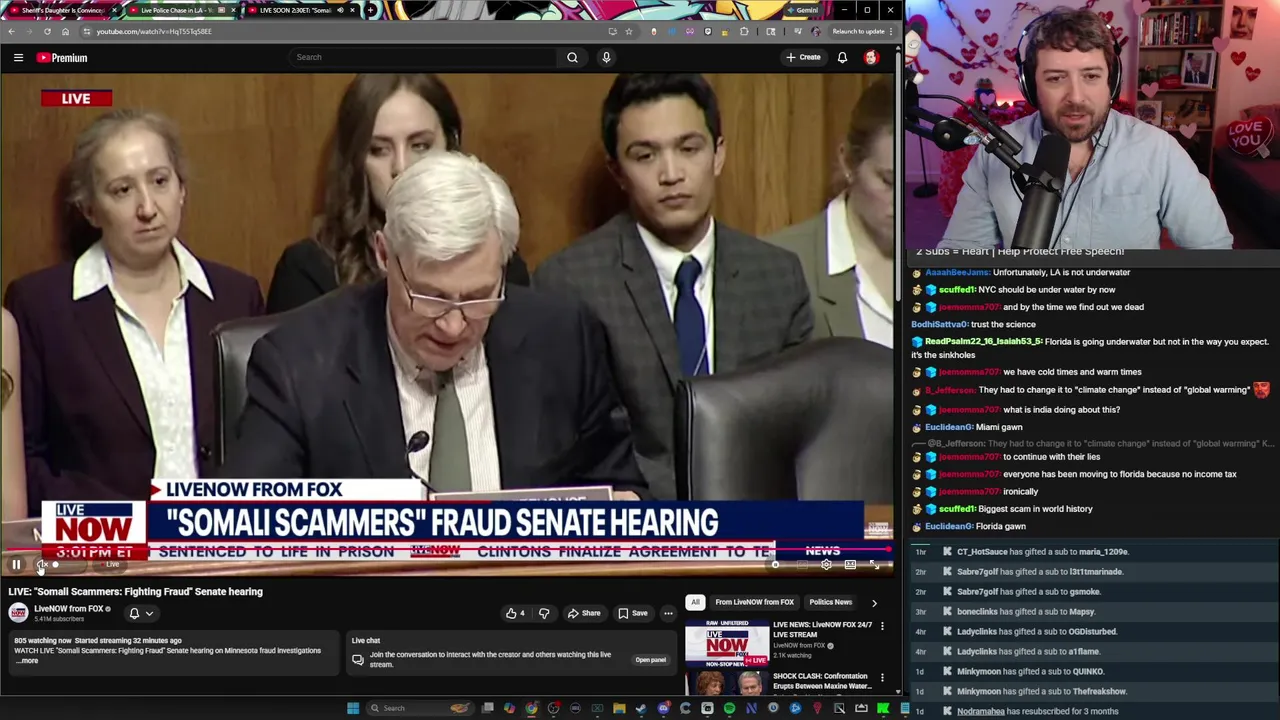
Task: Open the Gemini window button
Action: coord(801,10)
